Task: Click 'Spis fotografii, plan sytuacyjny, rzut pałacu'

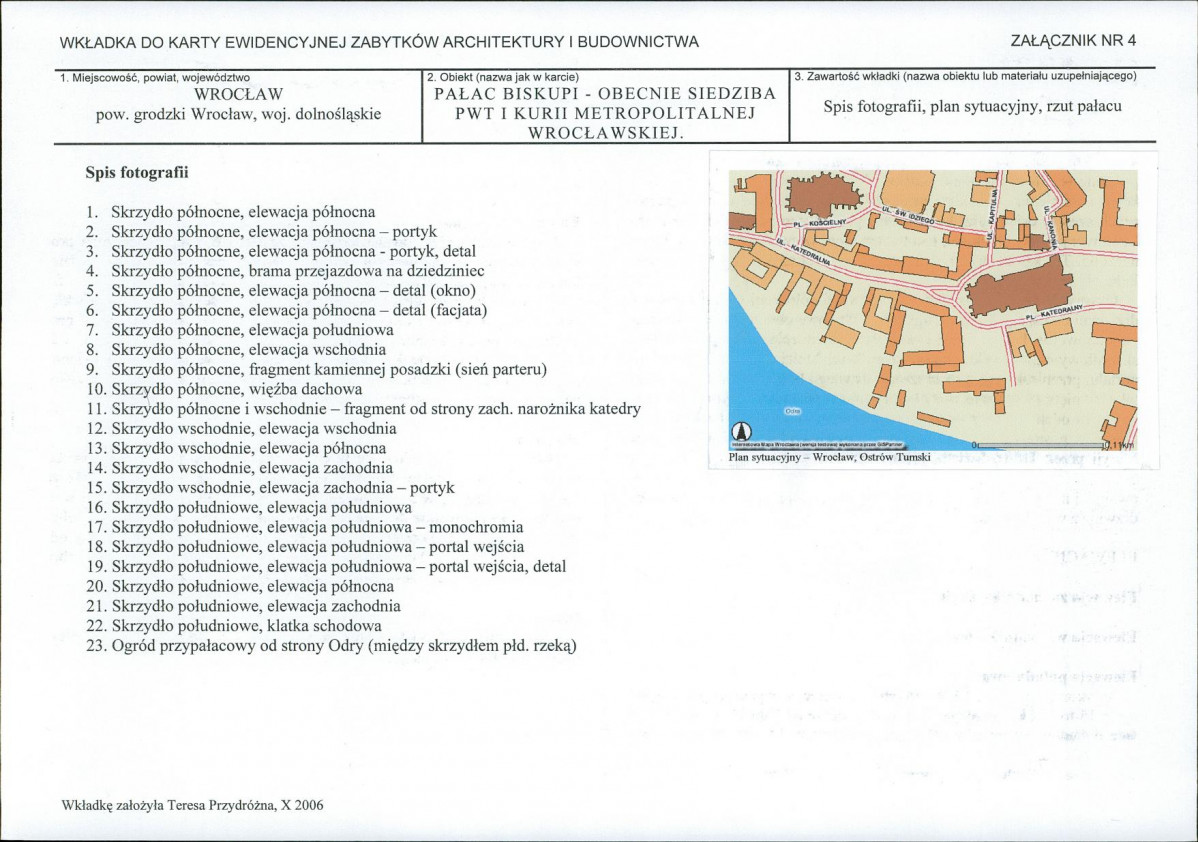Action: tap(973, 106)
